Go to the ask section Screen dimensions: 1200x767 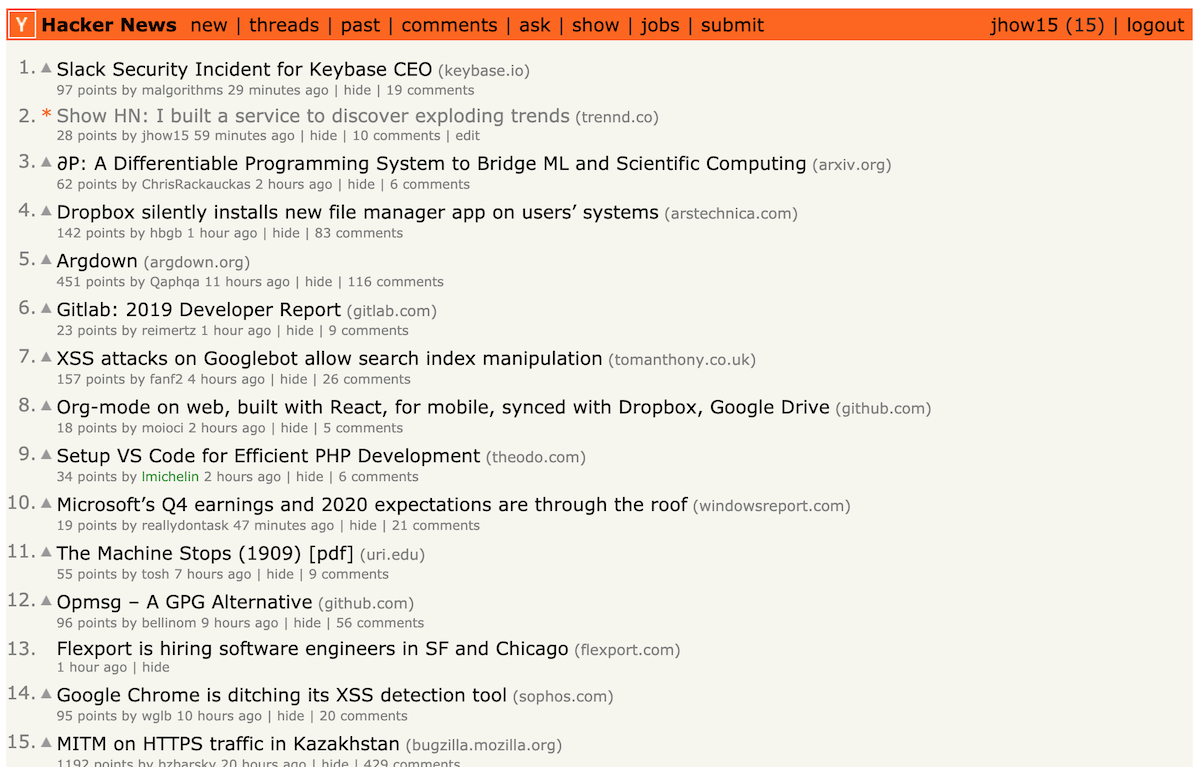pyautogui.click(x=535, y=25)
